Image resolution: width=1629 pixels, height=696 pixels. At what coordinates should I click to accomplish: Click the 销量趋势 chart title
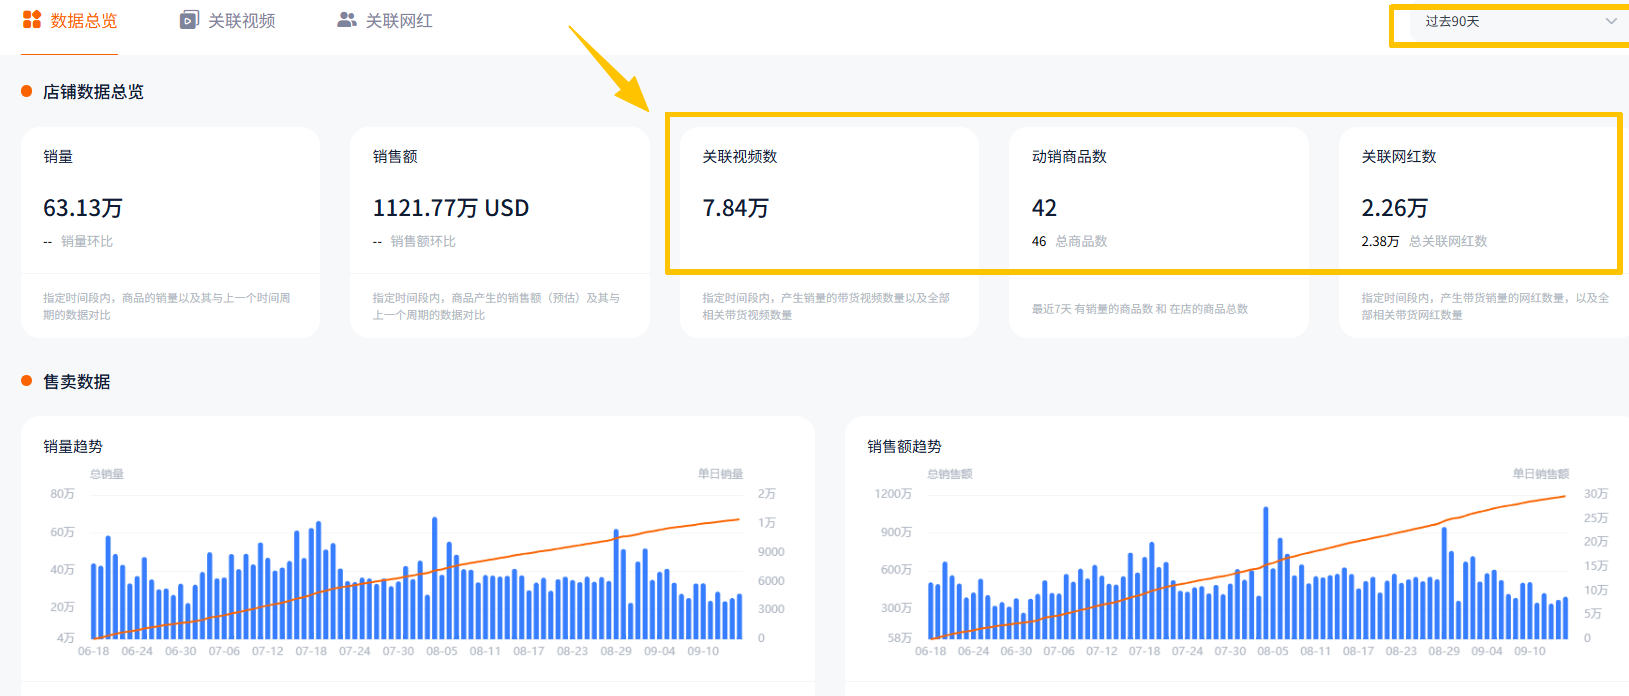(x=73, y=447)
